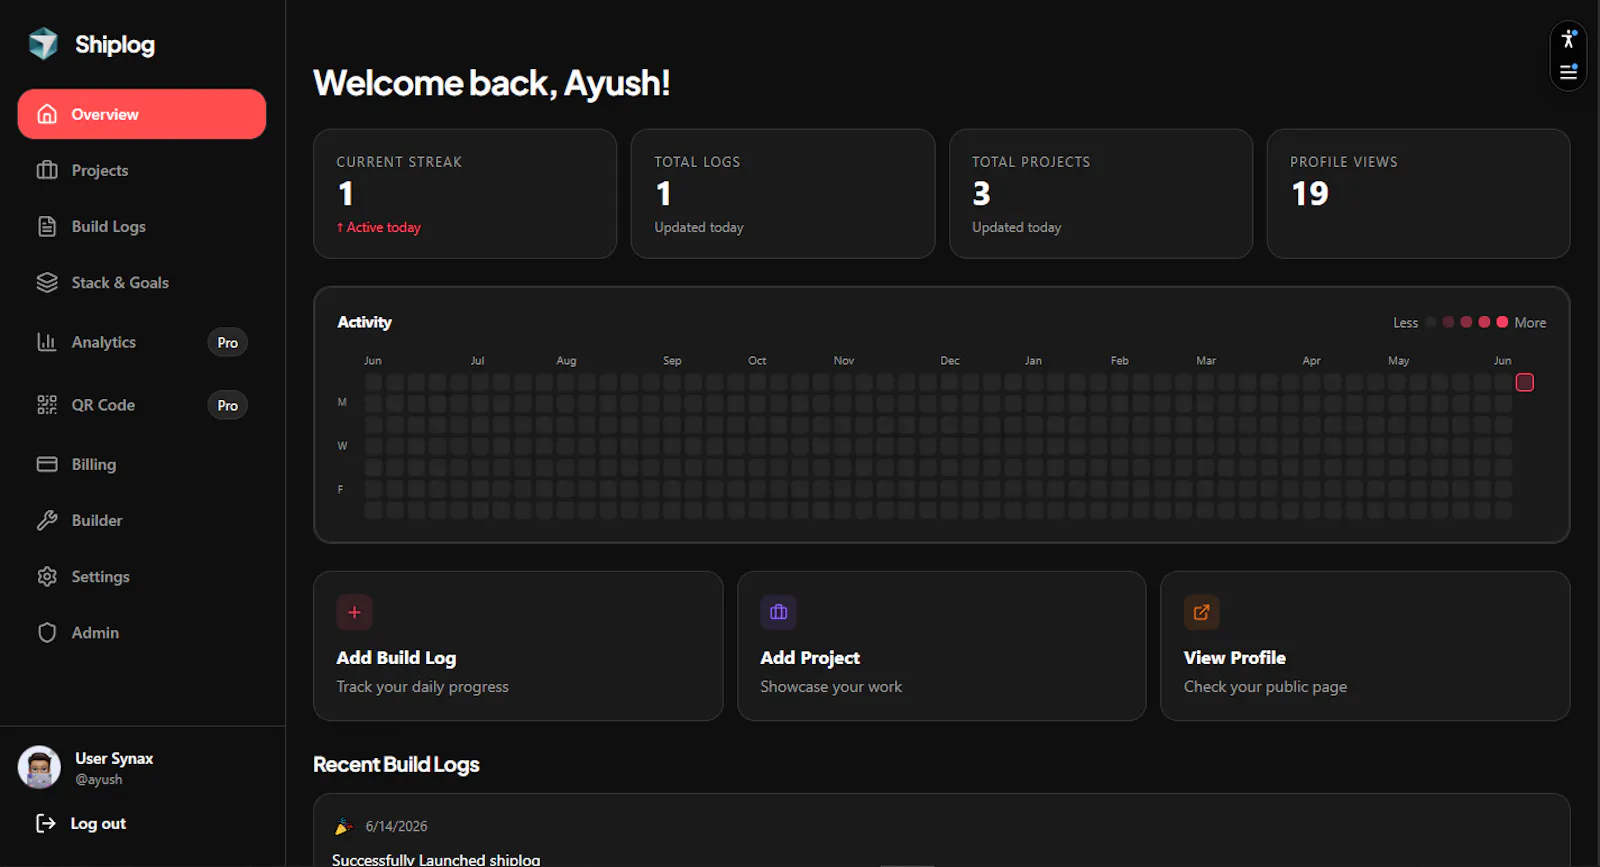Click the user avatar picture

40,767
